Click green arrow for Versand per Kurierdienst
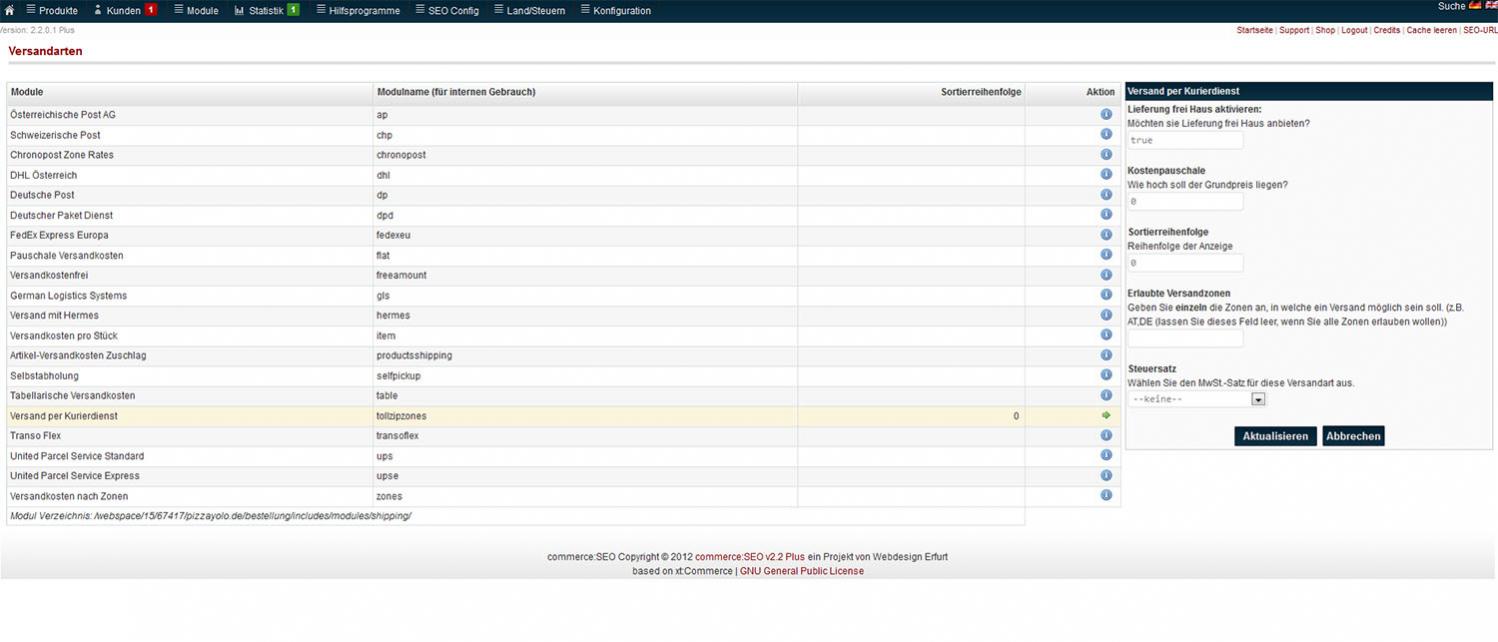1498x642 pixels. coord(1106,415)
